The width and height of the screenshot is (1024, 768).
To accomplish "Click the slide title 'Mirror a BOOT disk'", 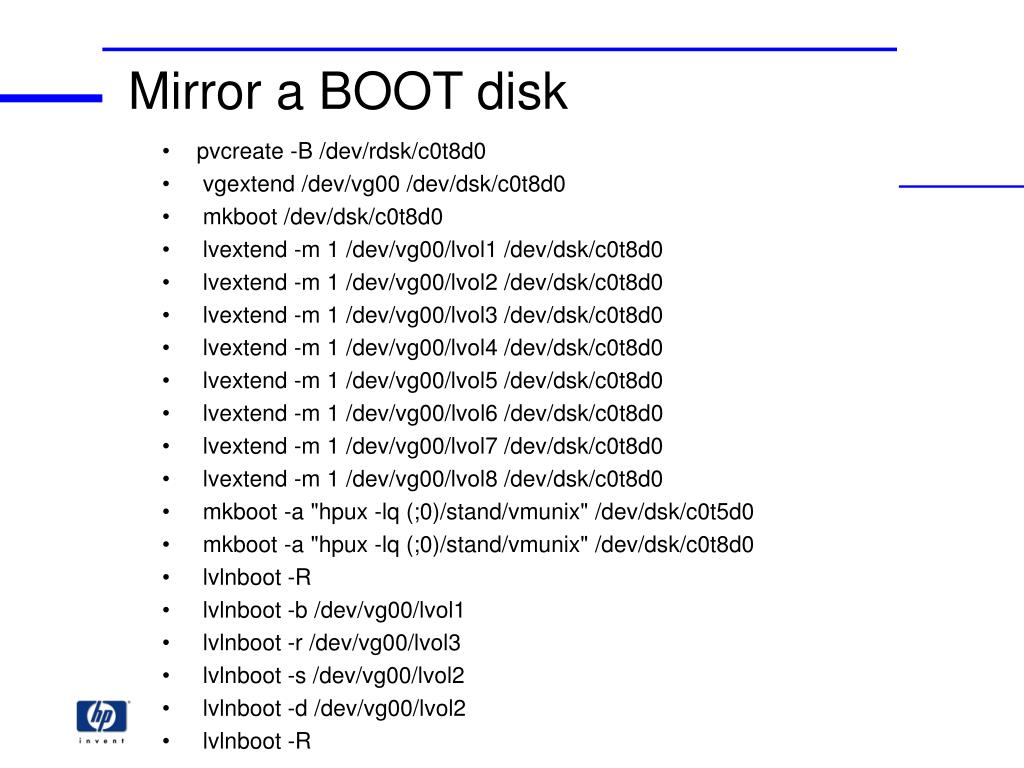I will (x=347, y=91).
